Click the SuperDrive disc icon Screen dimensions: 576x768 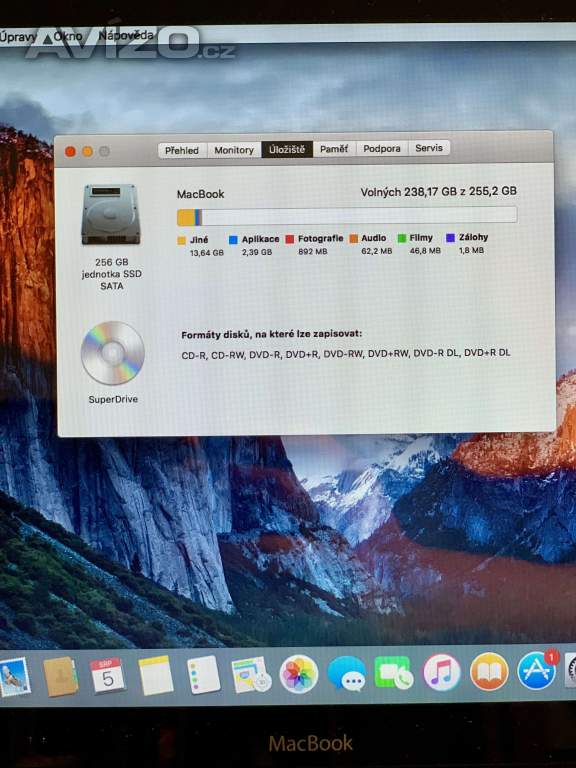(x=113, y=353)
